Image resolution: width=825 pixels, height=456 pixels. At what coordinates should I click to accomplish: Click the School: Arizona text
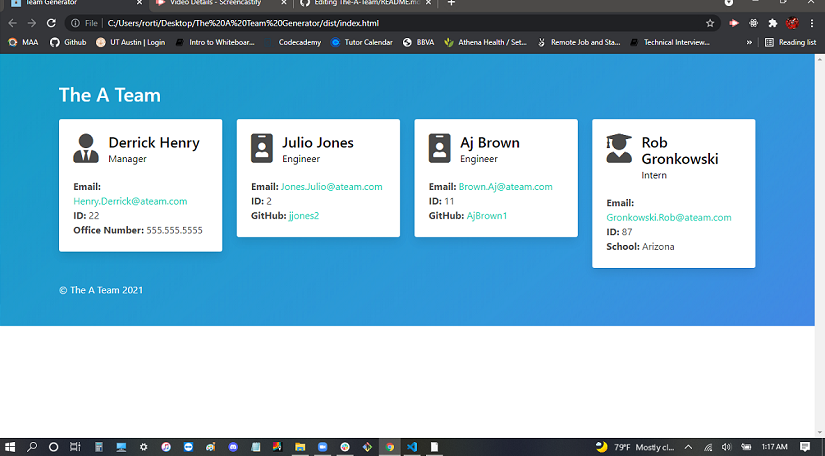(x=640, y=247)
